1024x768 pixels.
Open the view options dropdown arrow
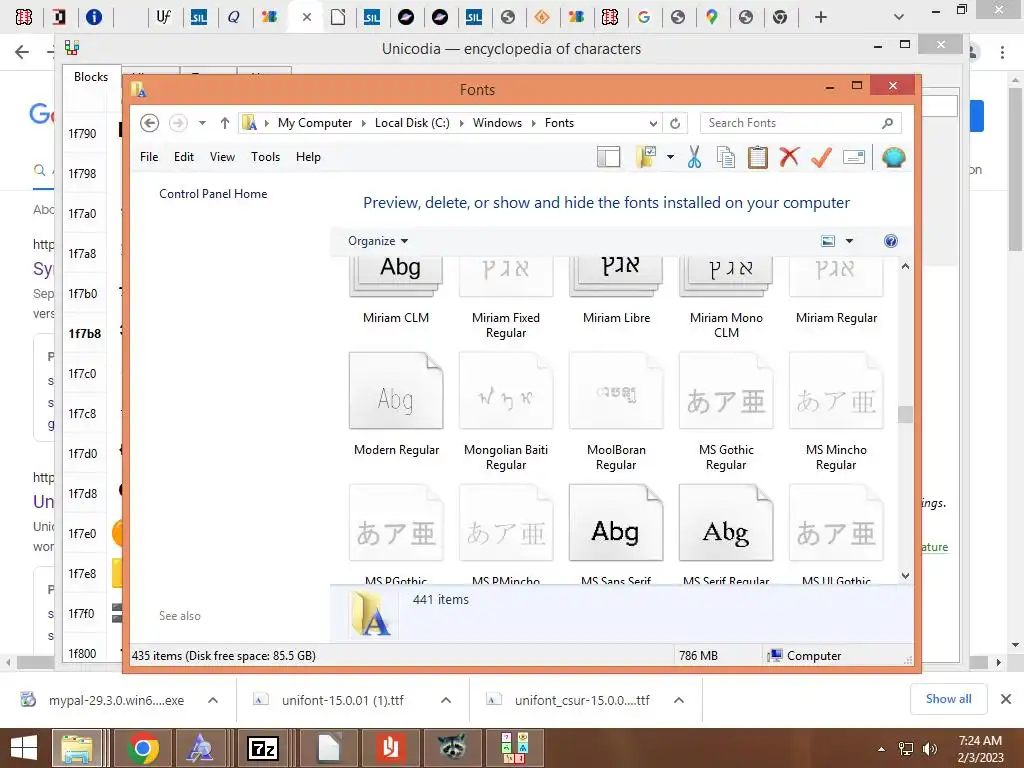coord(849,241)
